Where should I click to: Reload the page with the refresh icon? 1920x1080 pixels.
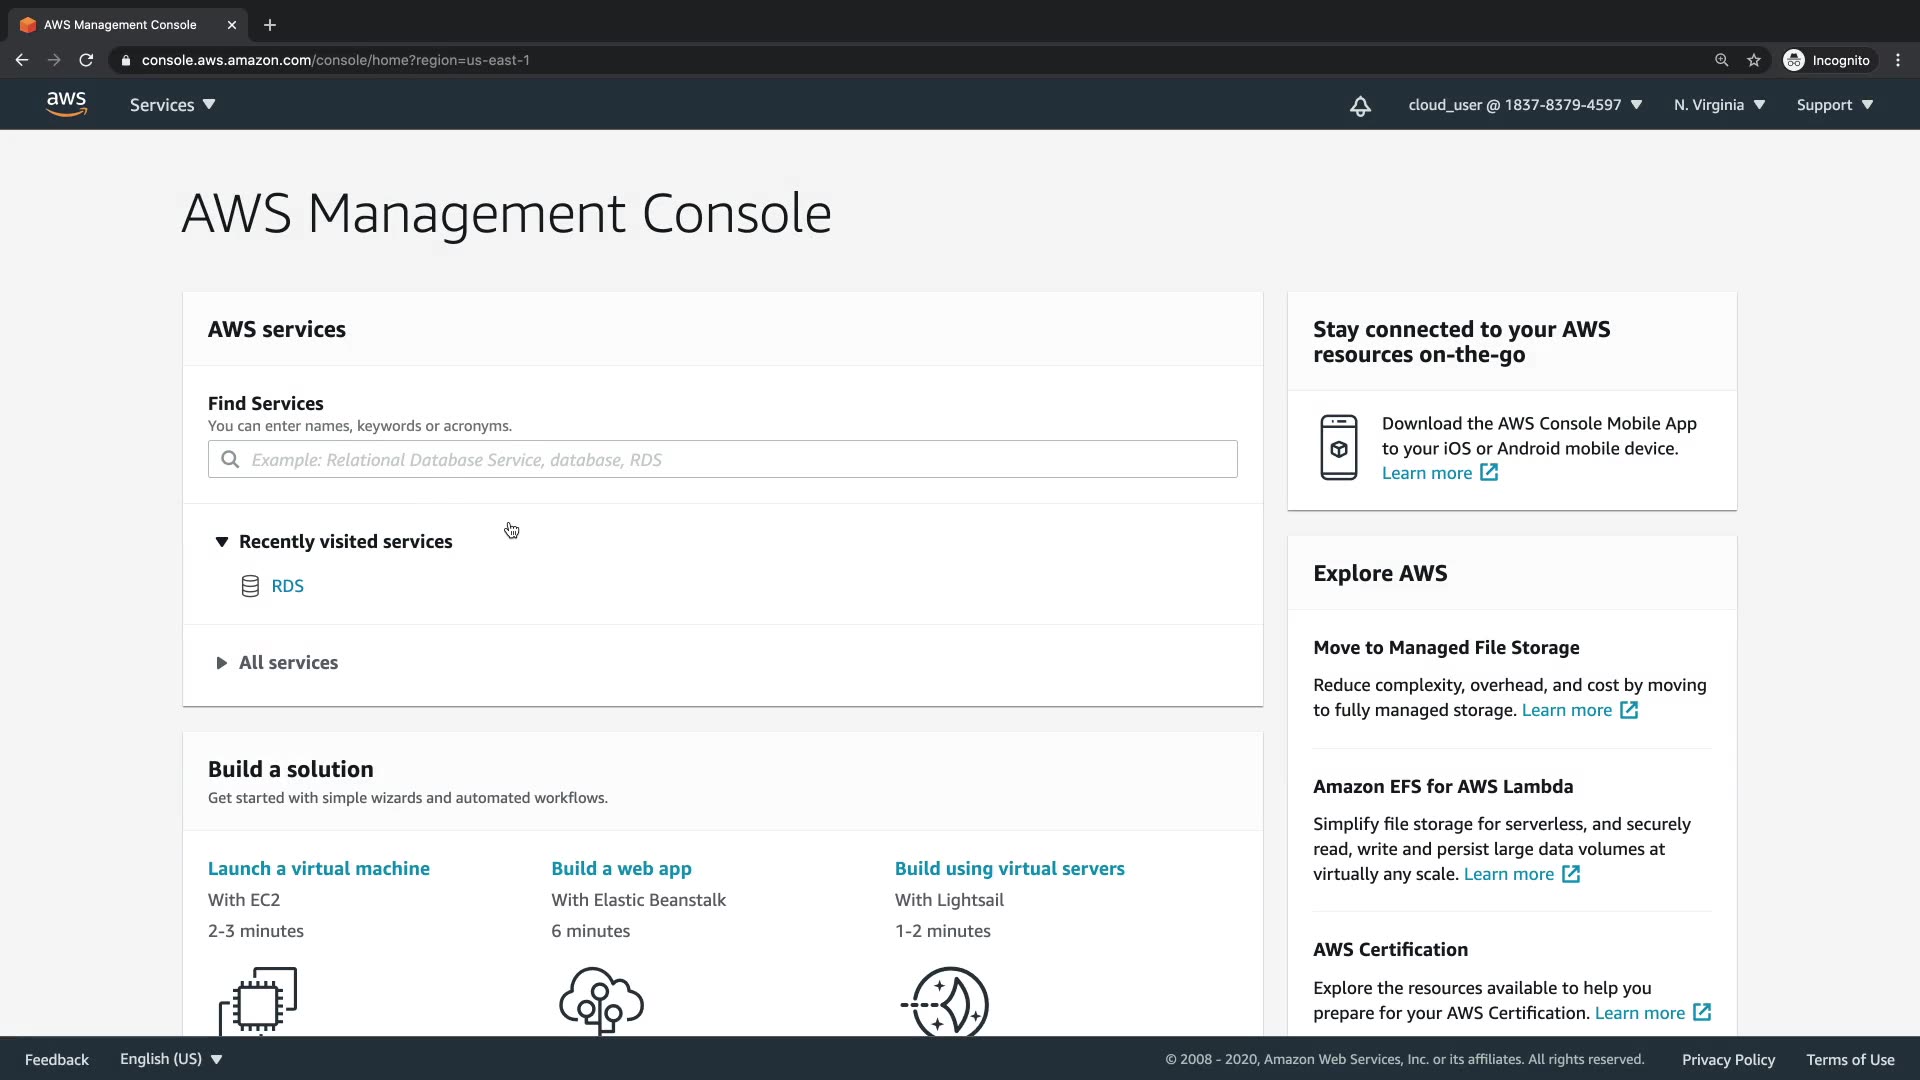(86, 60)
